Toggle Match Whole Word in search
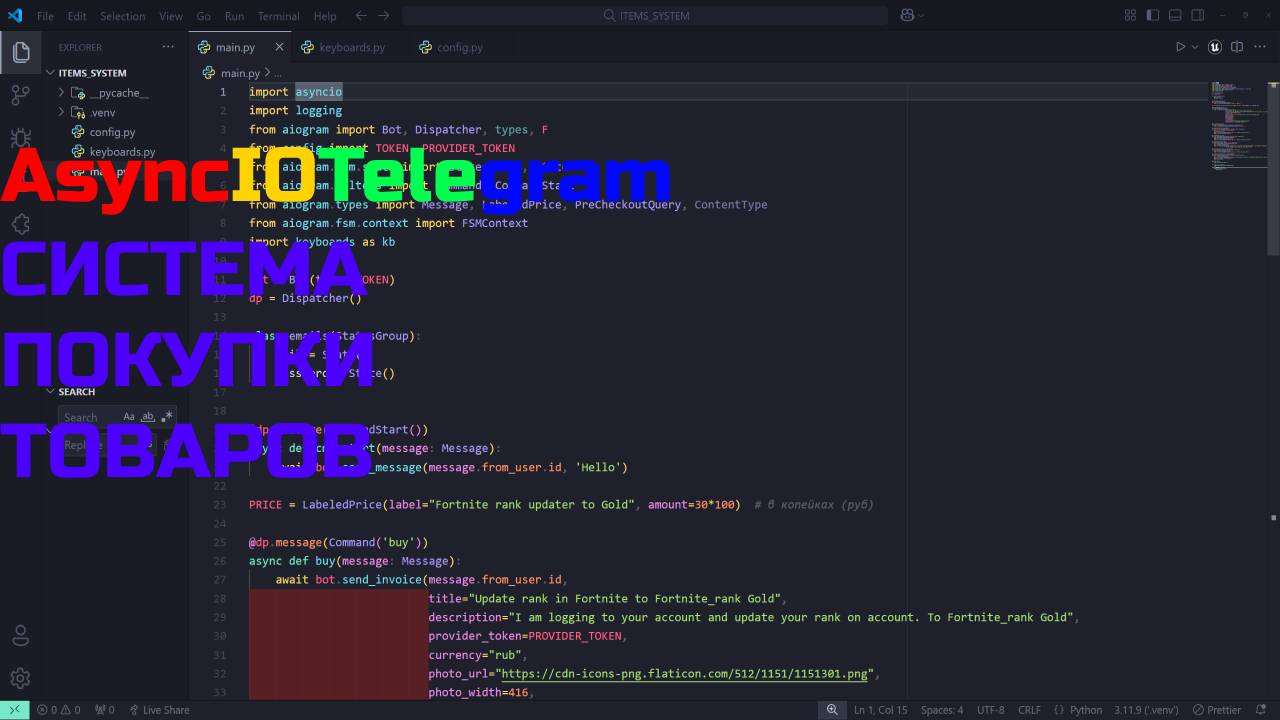 click(x=148, y=416)
